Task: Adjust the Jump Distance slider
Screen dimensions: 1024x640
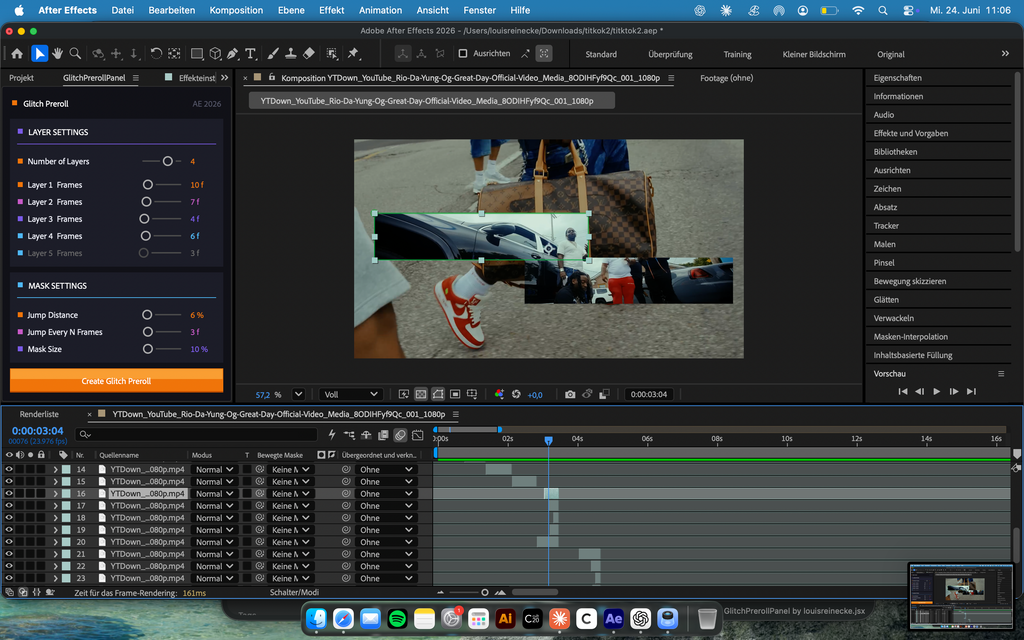Action: (x=161, y=315)
